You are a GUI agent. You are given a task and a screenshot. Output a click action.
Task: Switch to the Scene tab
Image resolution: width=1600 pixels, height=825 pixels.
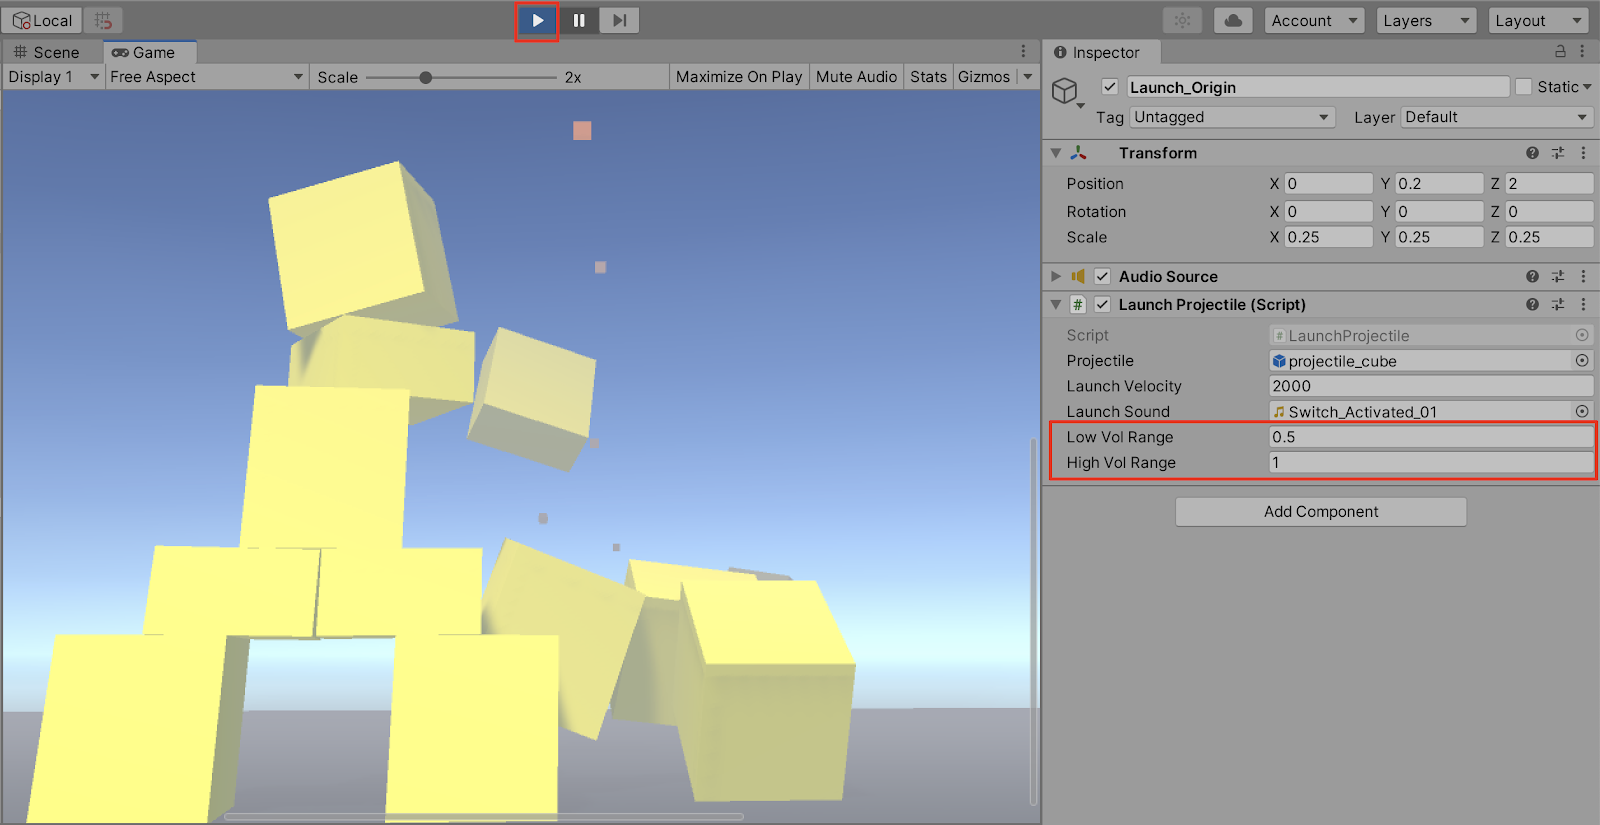(48, 53)
